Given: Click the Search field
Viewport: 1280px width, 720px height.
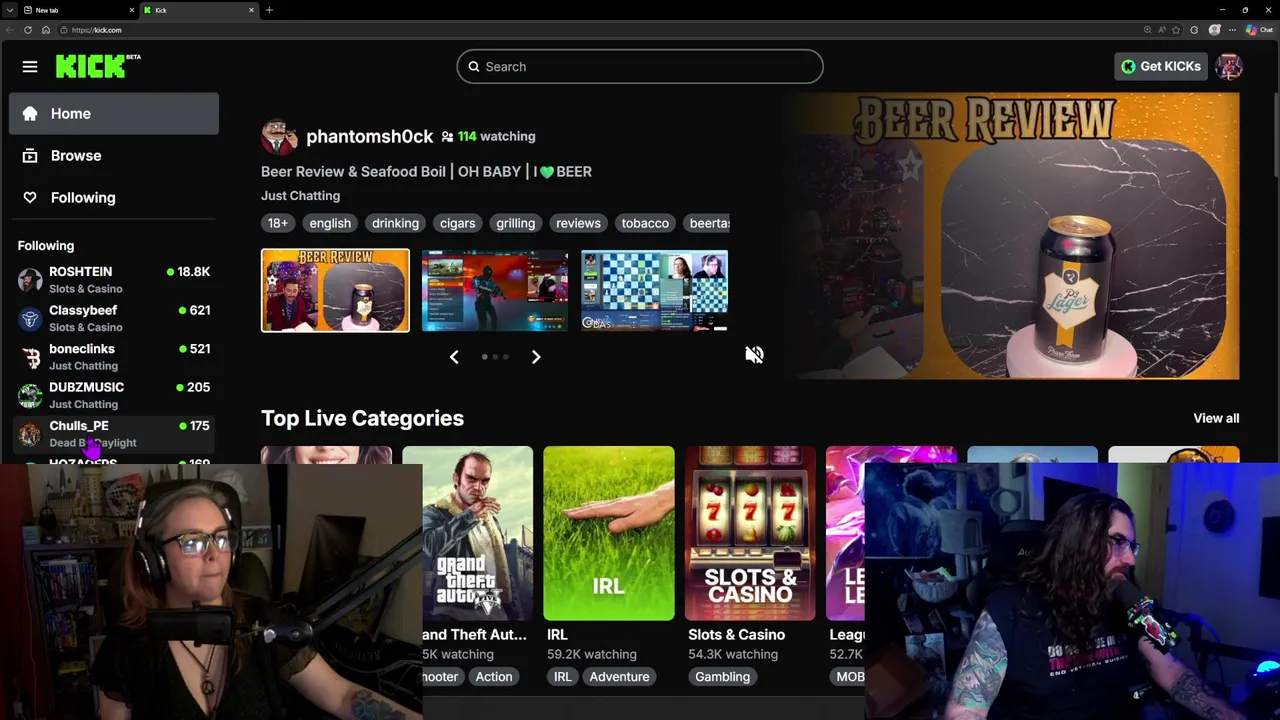Looking at the screenshot, I should point(640,67).
